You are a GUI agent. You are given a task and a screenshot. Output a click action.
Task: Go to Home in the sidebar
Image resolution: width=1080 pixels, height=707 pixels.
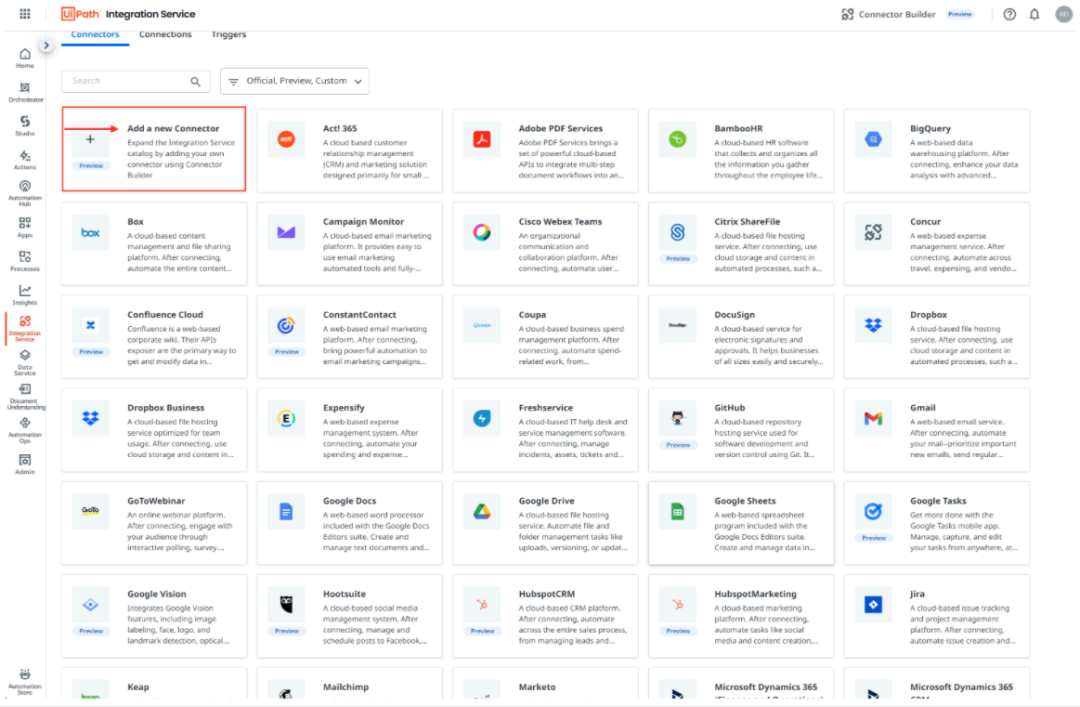pos(25,58)
